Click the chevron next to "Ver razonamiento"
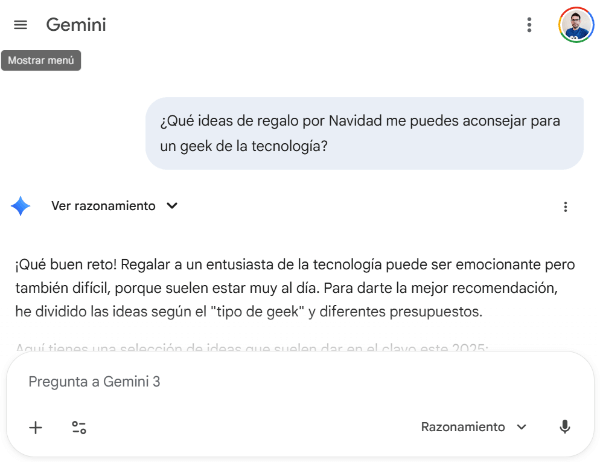Viewport: 600px width, 462px height. 172,206
